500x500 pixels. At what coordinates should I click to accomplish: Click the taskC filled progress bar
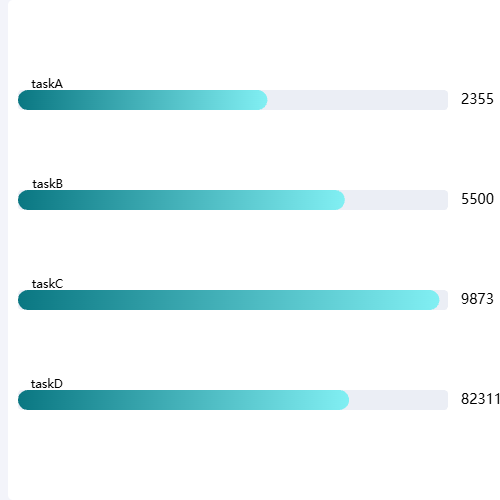coord(229,300)
